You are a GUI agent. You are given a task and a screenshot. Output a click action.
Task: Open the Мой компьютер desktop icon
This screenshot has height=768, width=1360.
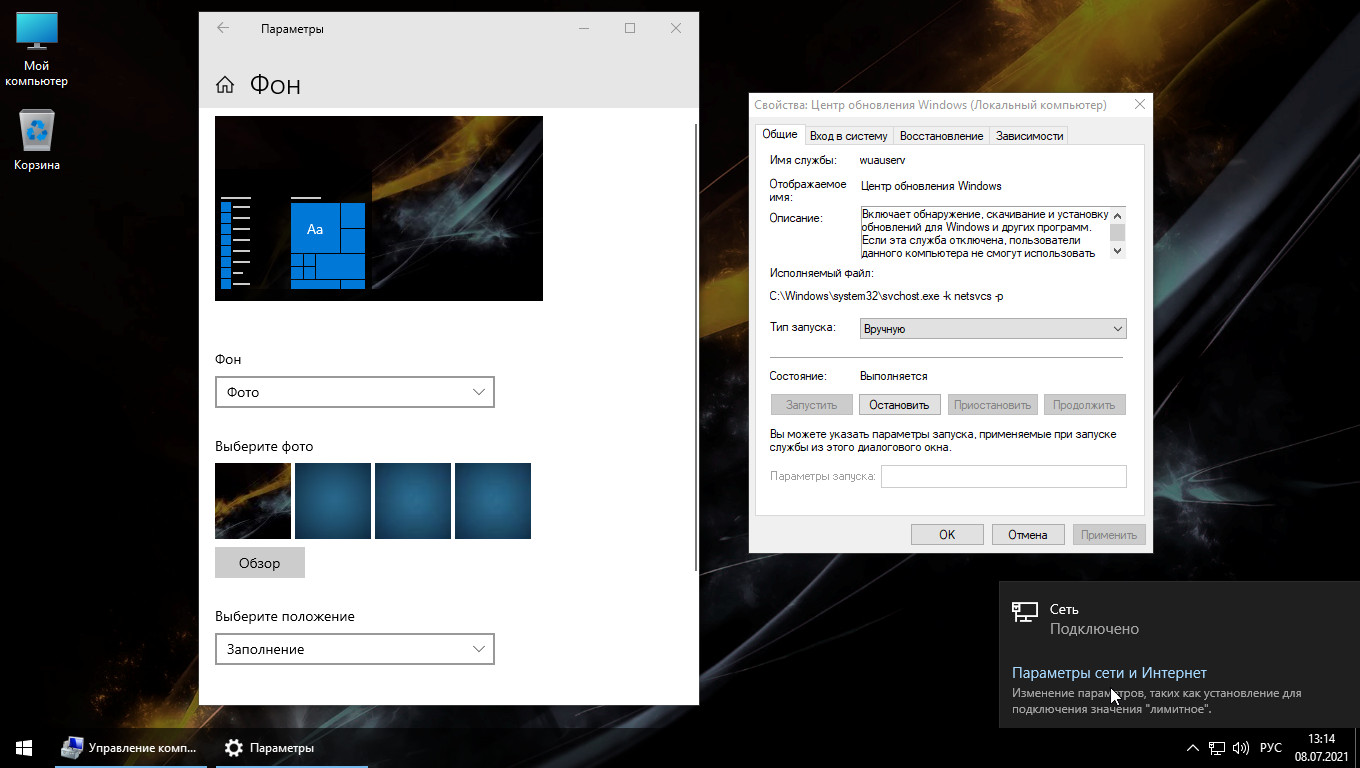pyautogui.click(x=37, y=50)
